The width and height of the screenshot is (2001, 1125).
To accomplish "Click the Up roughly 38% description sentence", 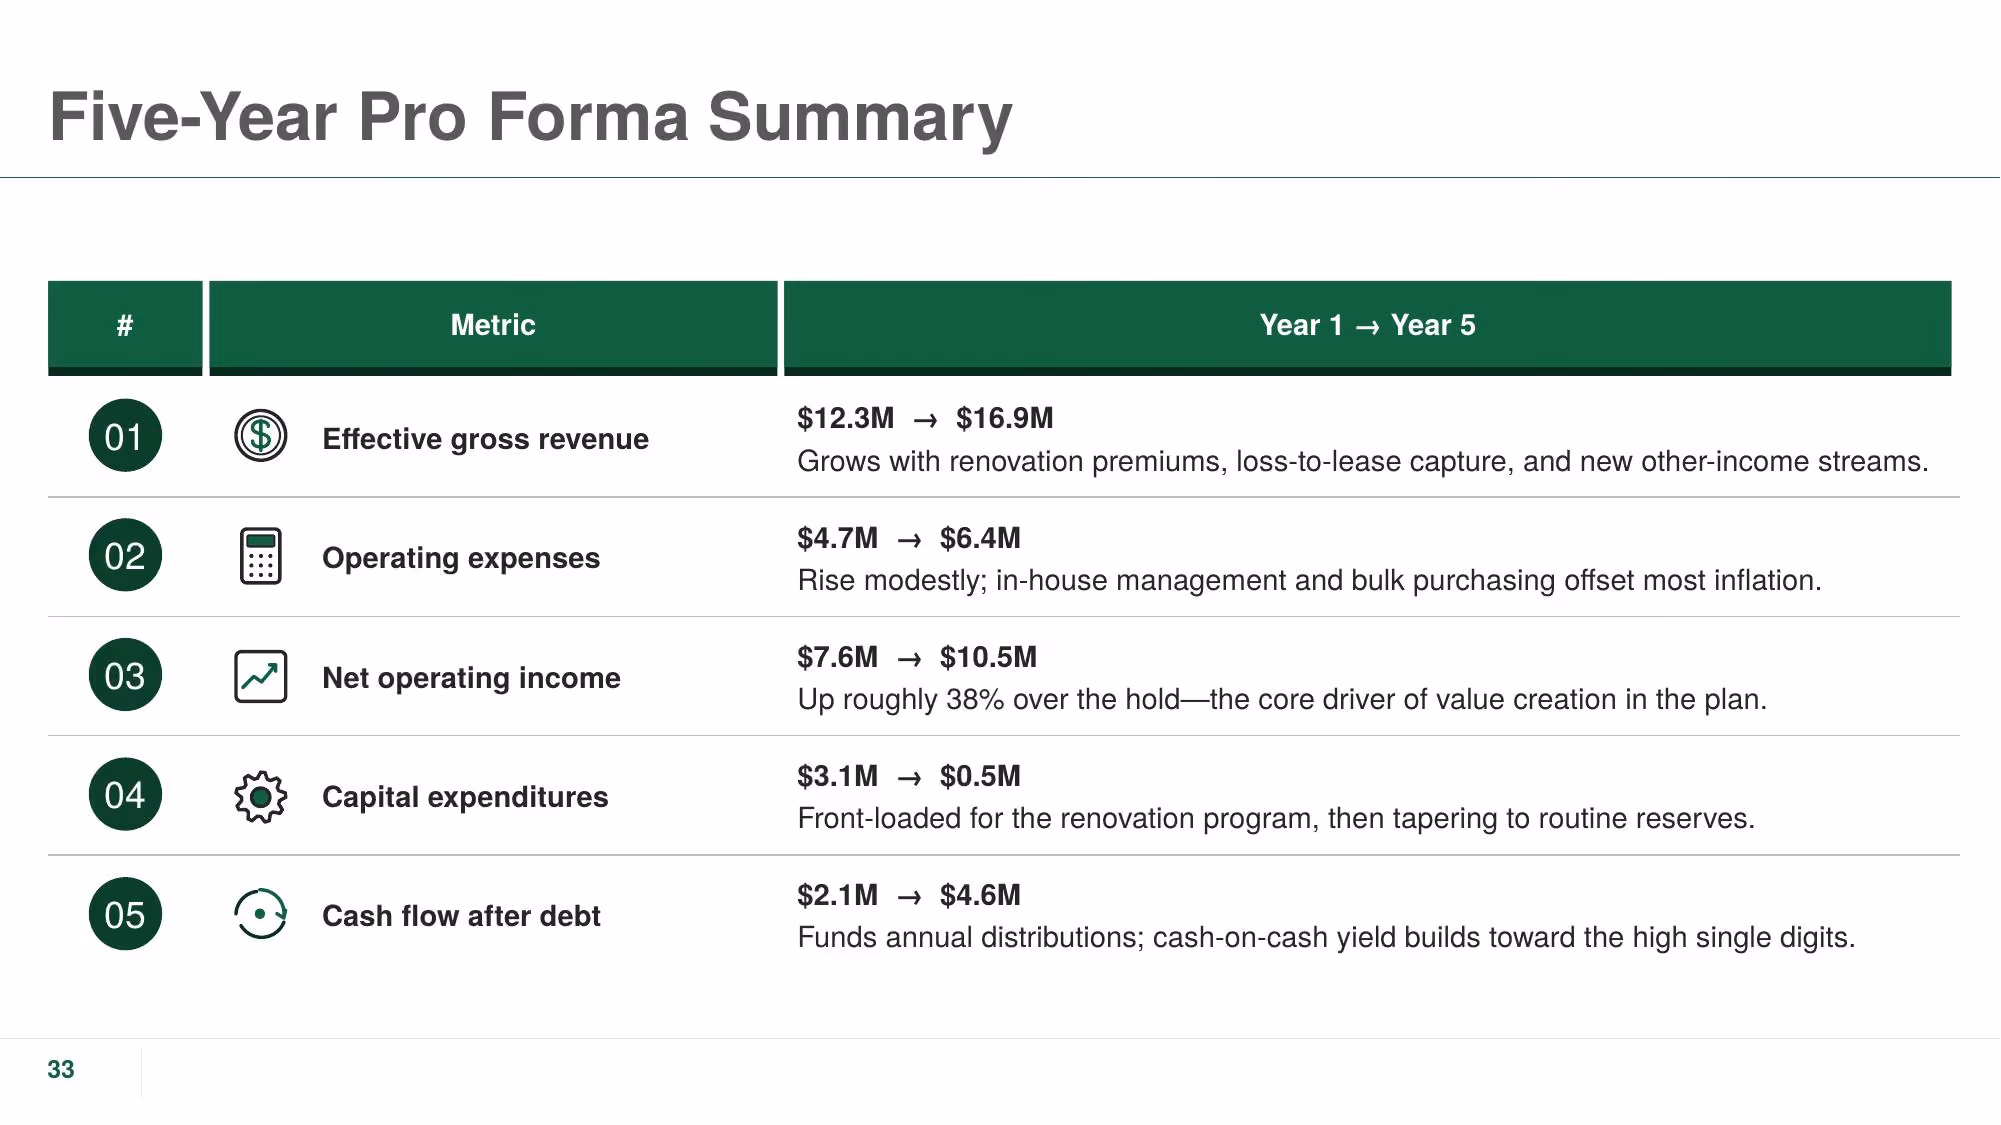I will tap(1282, 700).
